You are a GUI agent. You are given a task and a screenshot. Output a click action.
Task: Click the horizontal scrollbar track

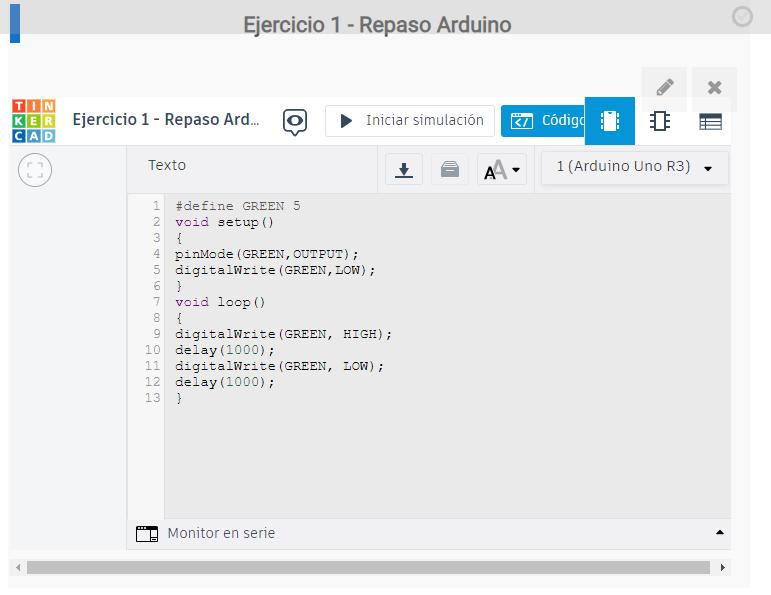click(x=370, y=567)
